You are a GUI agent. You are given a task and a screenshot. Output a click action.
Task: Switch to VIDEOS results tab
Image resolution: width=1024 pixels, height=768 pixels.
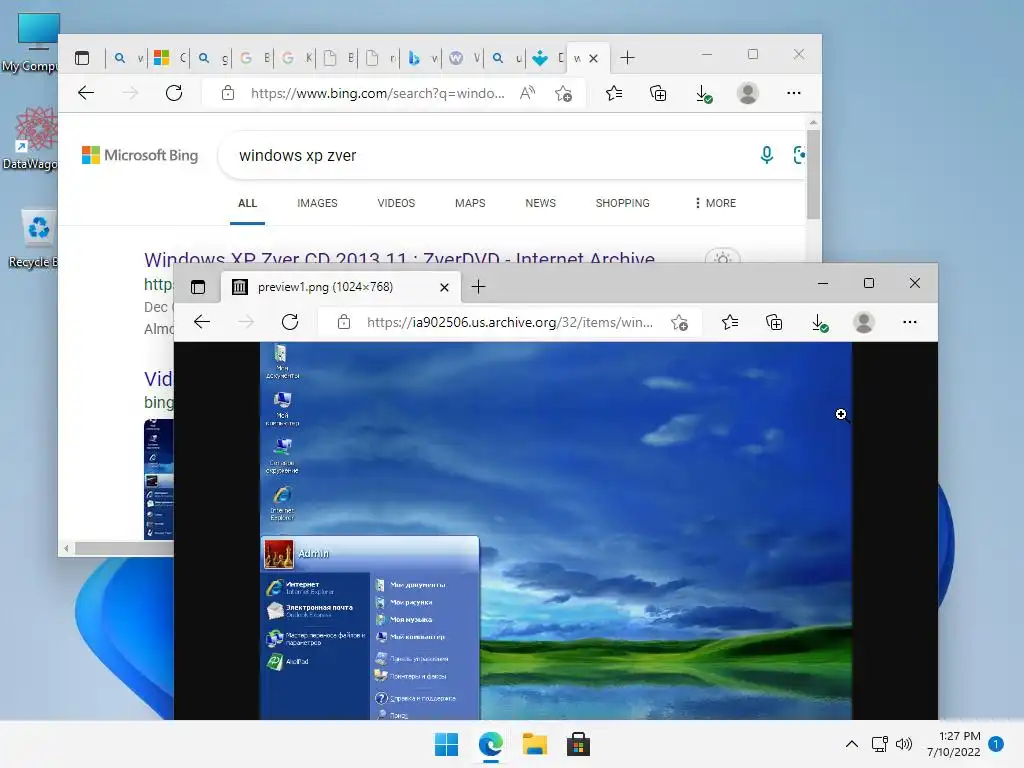pyautogui.click(x=396, y=203)
